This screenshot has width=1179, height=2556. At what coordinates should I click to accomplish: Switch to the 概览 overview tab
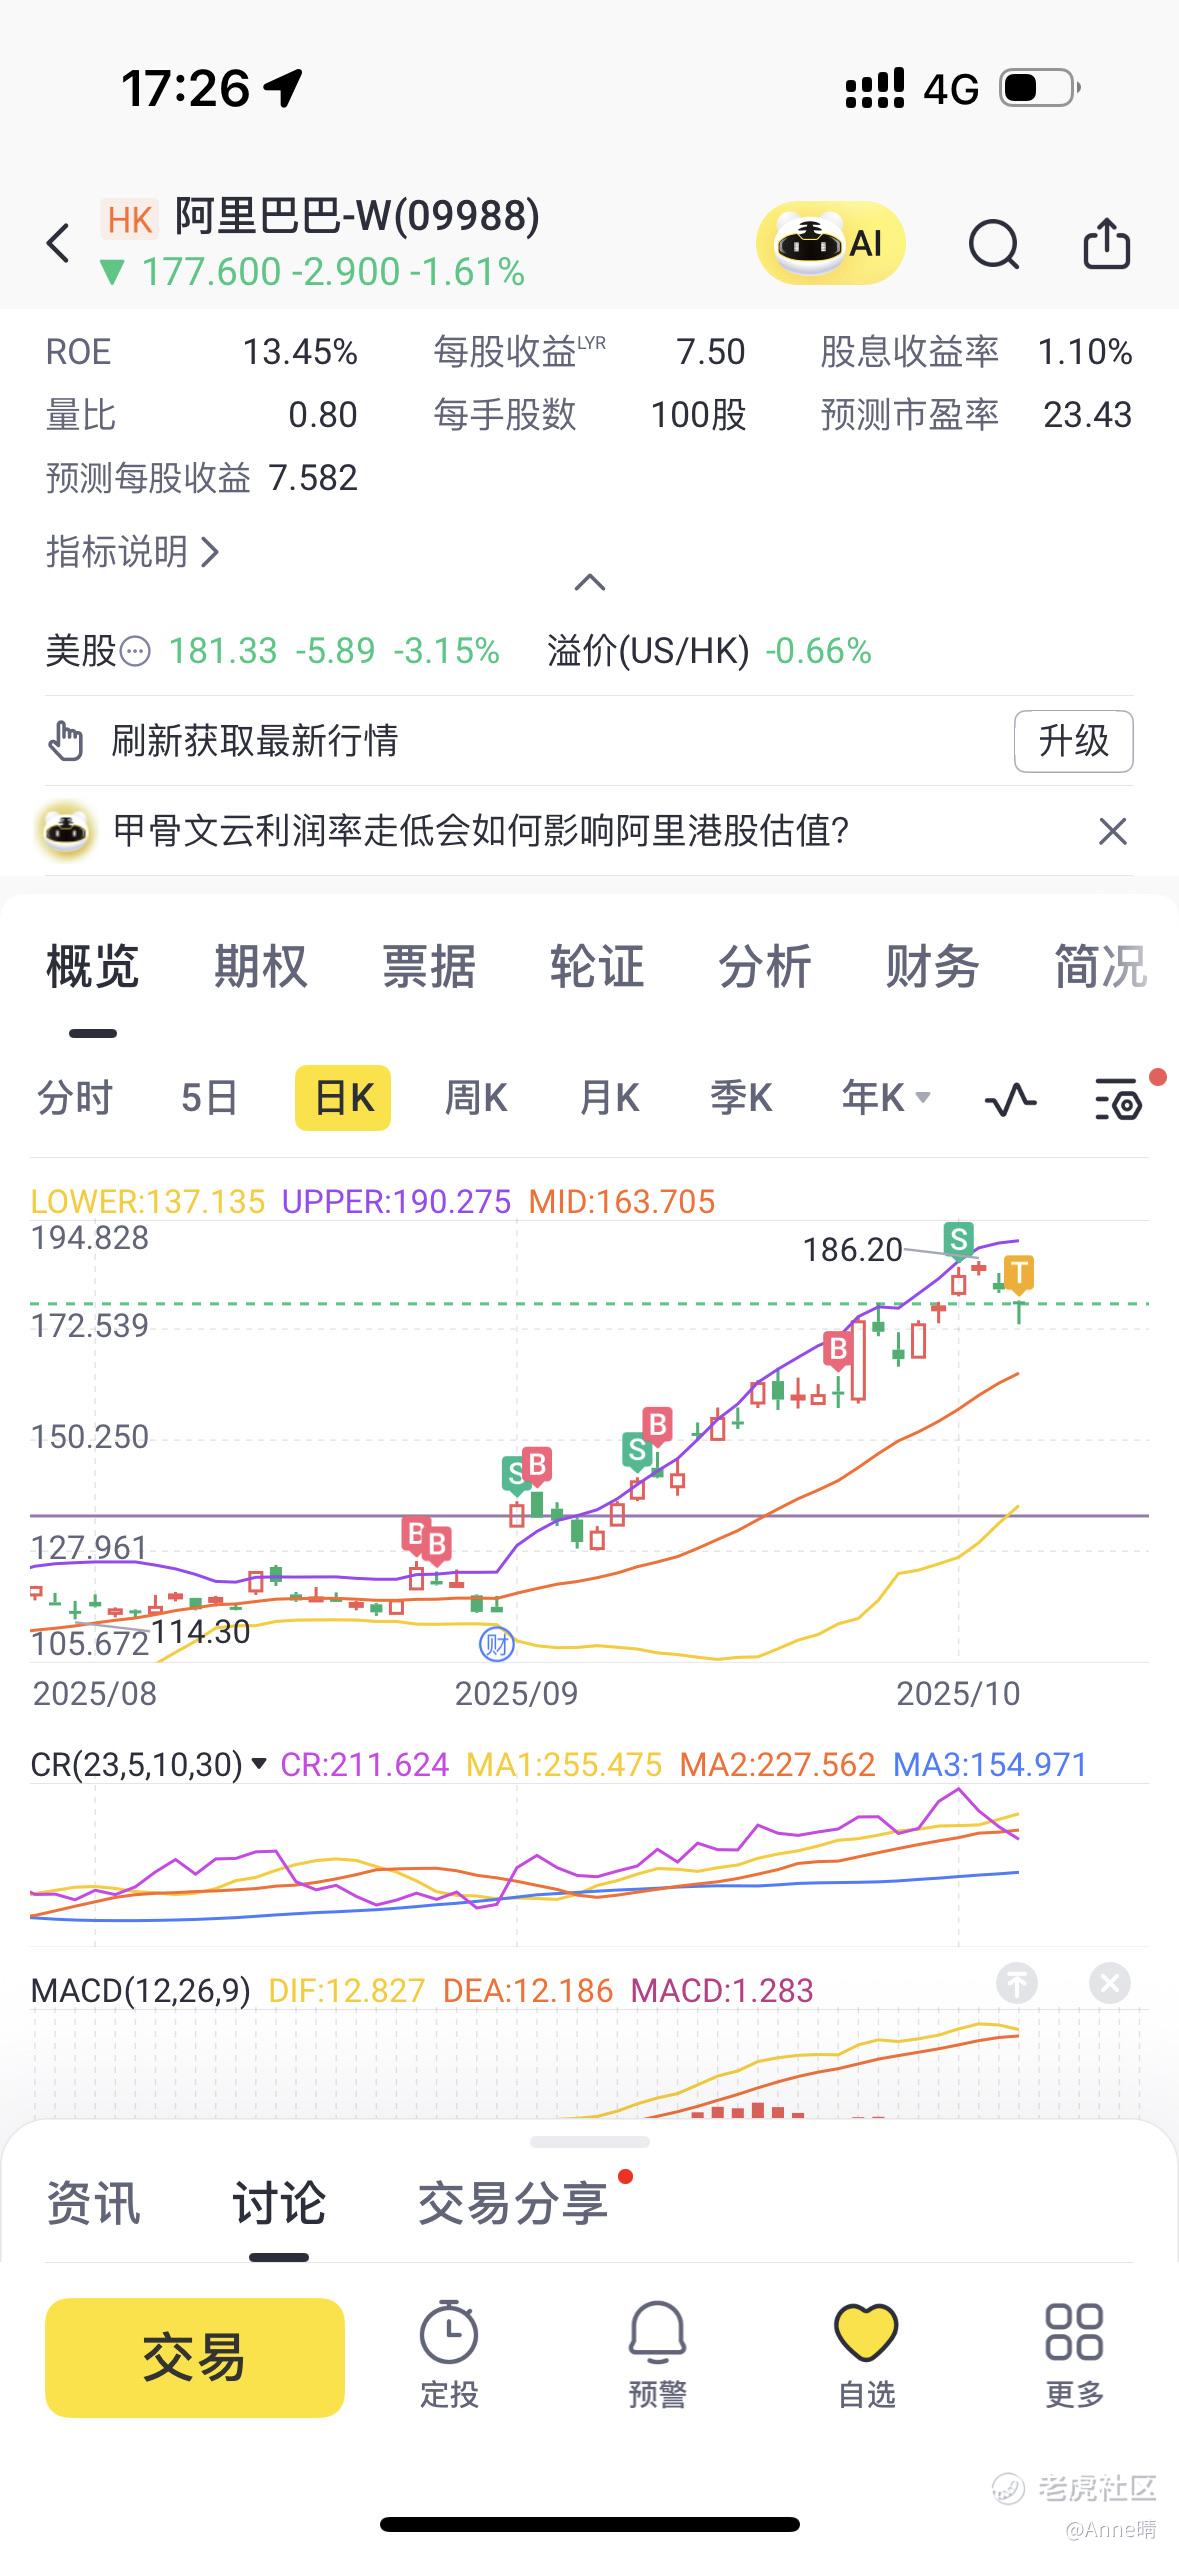(92, 967)
